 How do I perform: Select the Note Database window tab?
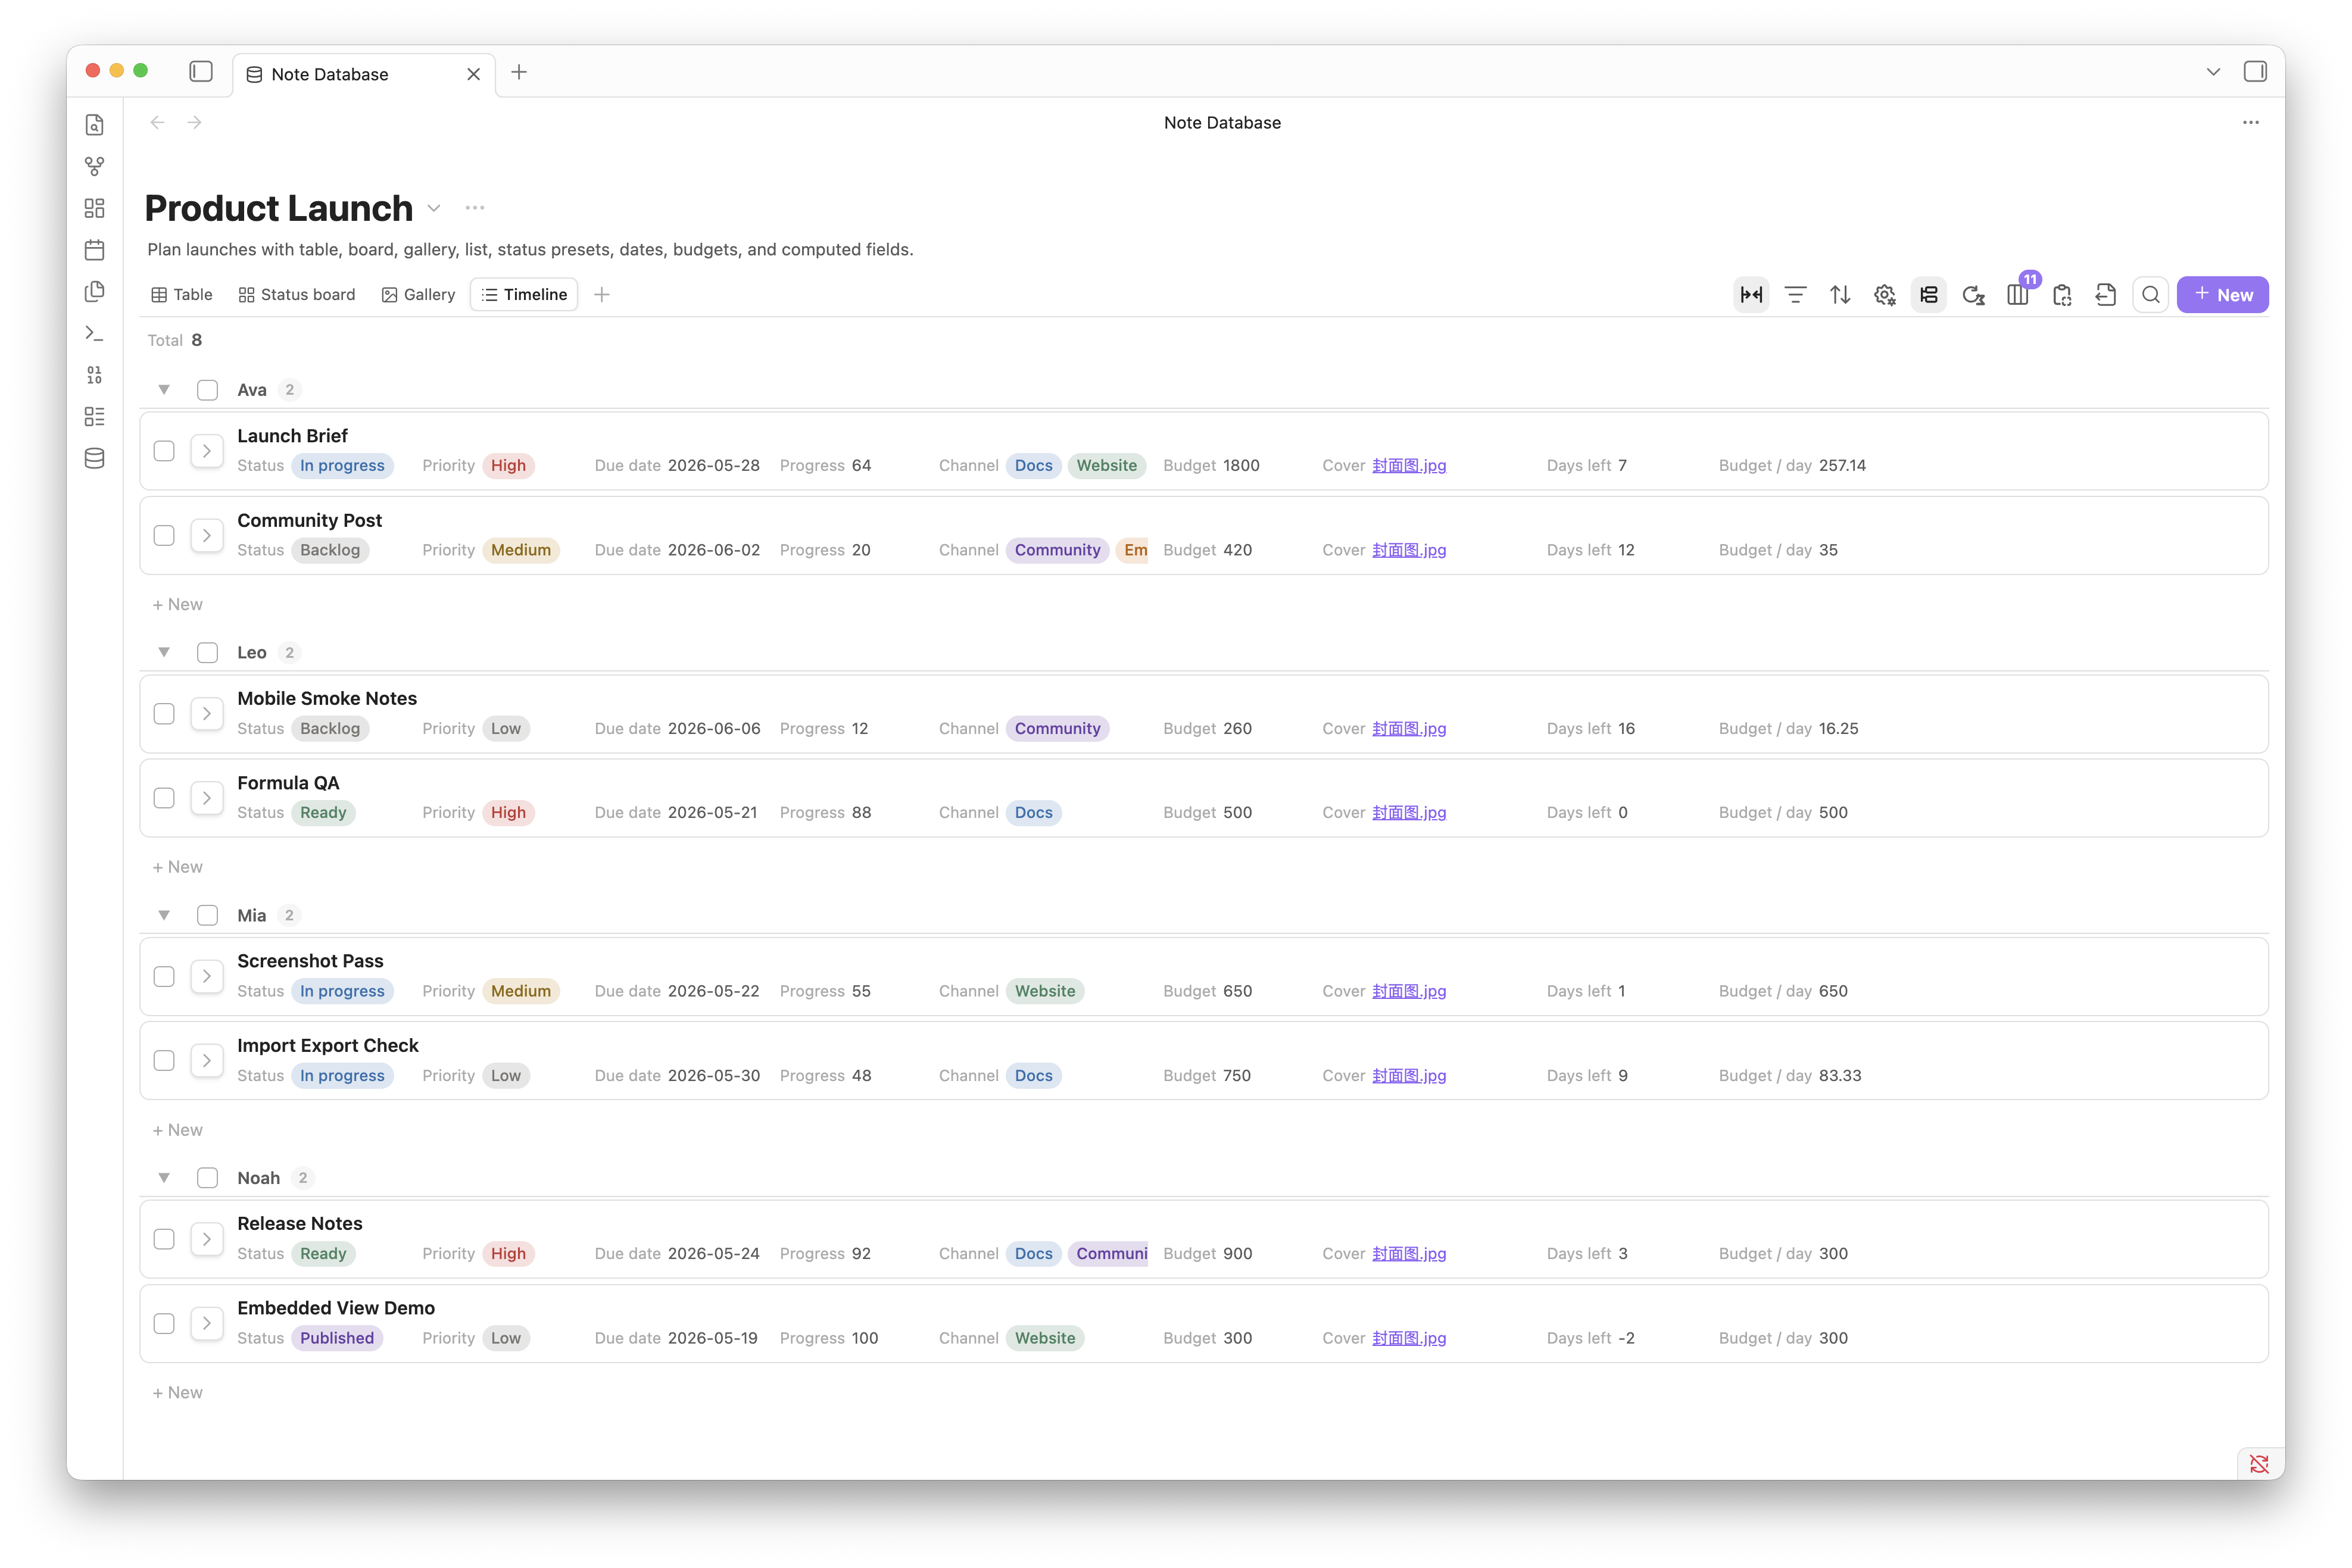pyautogui.click(x=364, y=74)
